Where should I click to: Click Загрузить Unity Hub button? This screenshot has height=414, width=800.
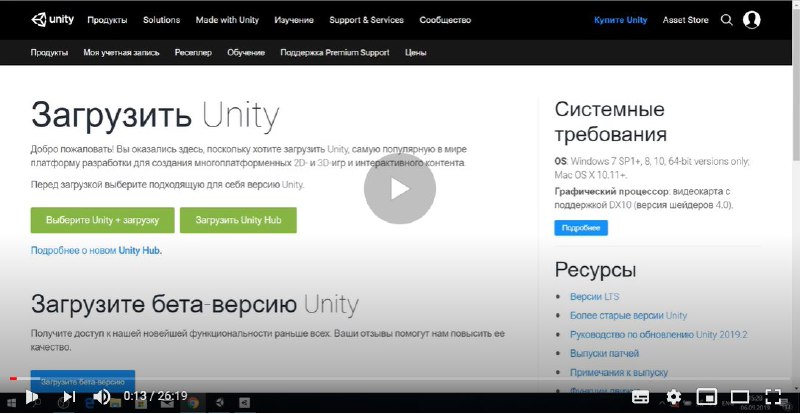pyautogui.click(x=238, y=220)
